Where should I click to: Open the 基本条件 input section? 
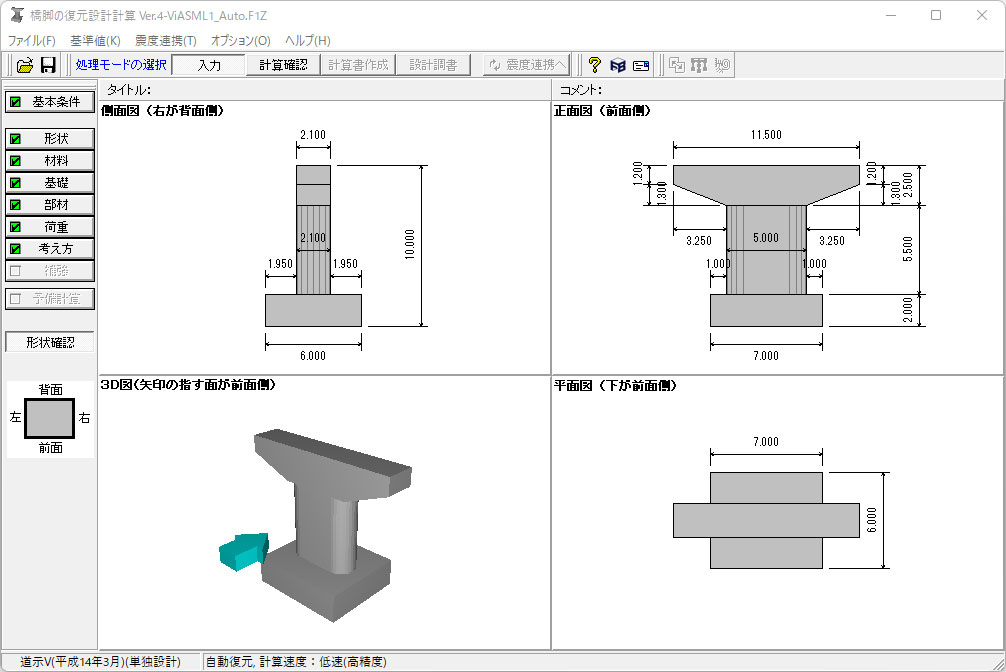click(x=50, y=102)
